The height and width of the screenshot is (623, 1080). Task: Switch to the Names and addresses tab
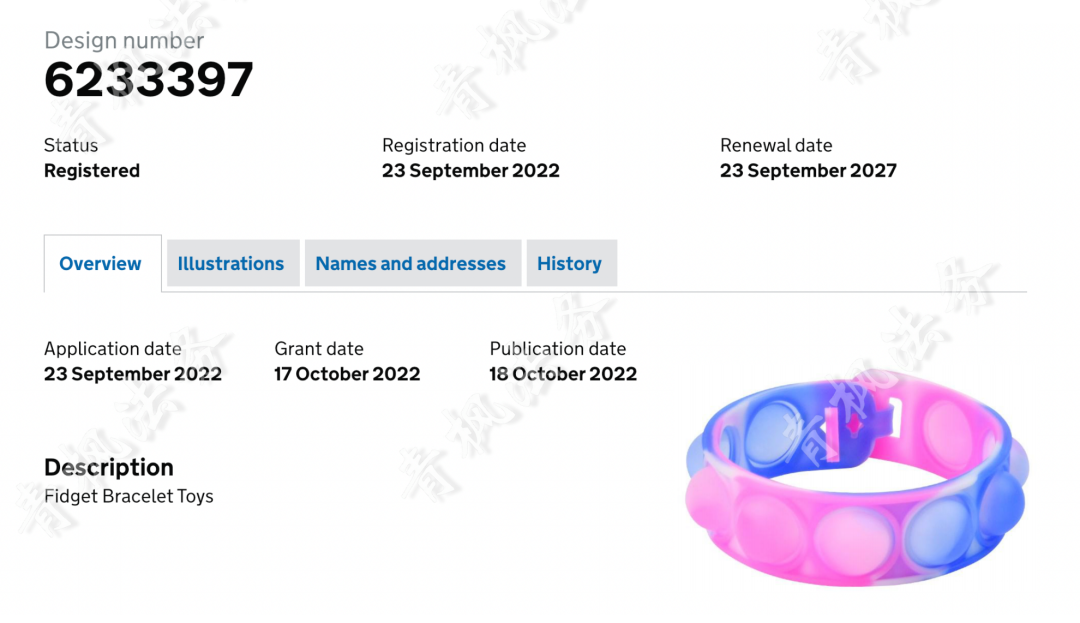pyautogui.click(x=413, y=263)
